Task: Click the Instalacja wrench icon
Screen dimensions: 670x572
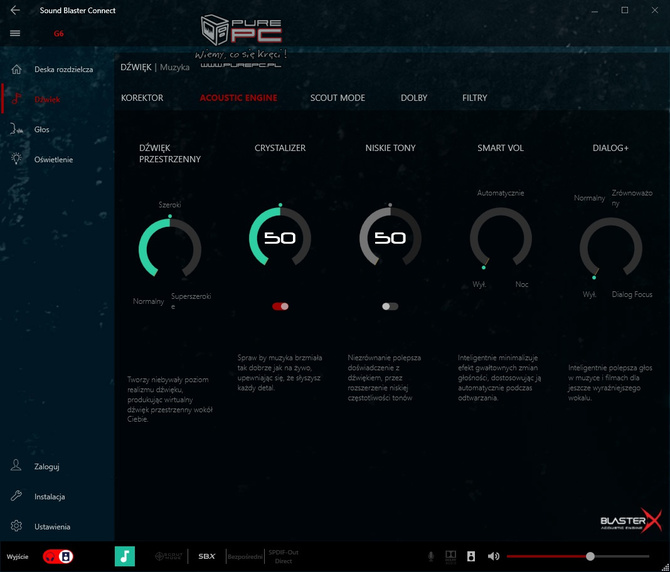Action: (x=16, y=496)
